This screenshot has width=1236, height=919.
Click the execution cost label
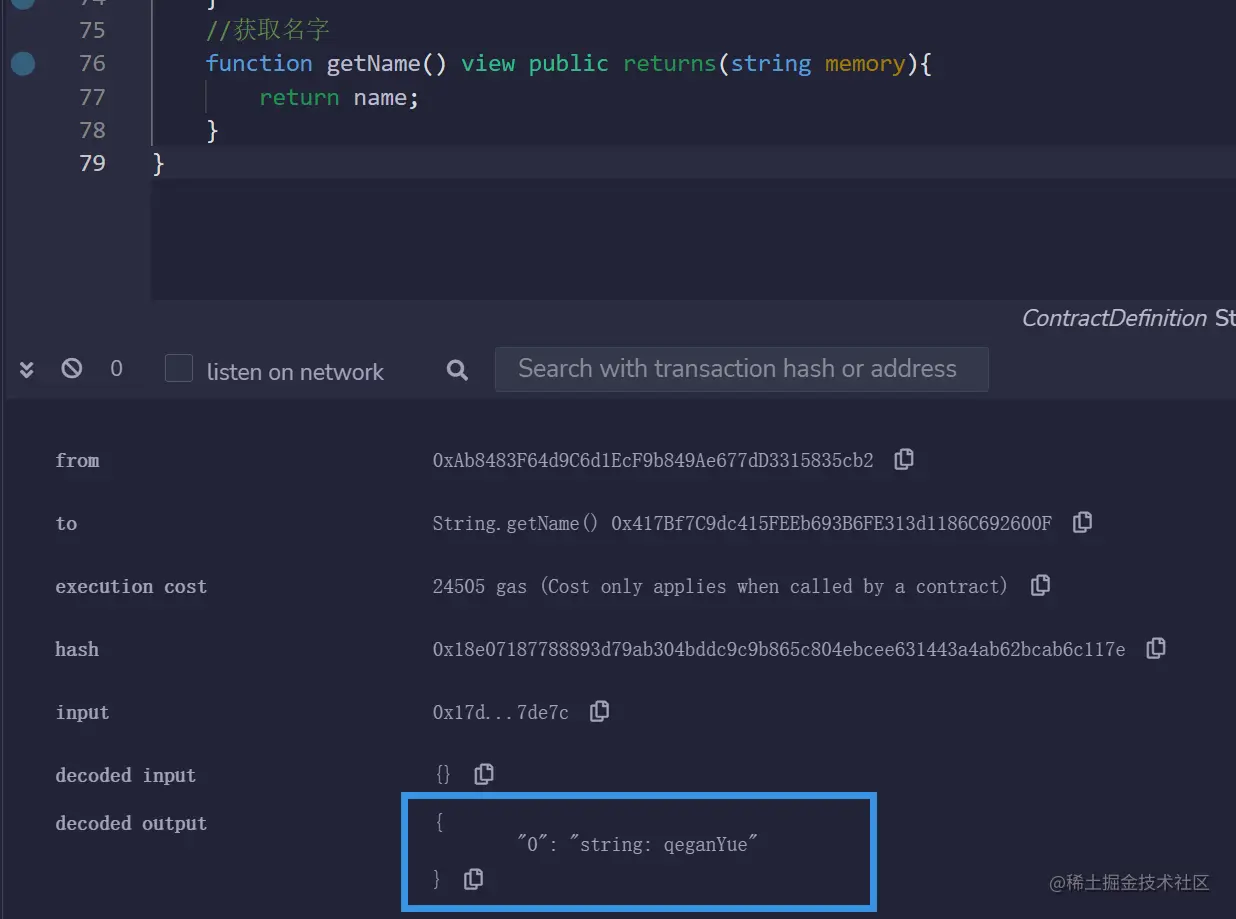click(x=131, y=586)
